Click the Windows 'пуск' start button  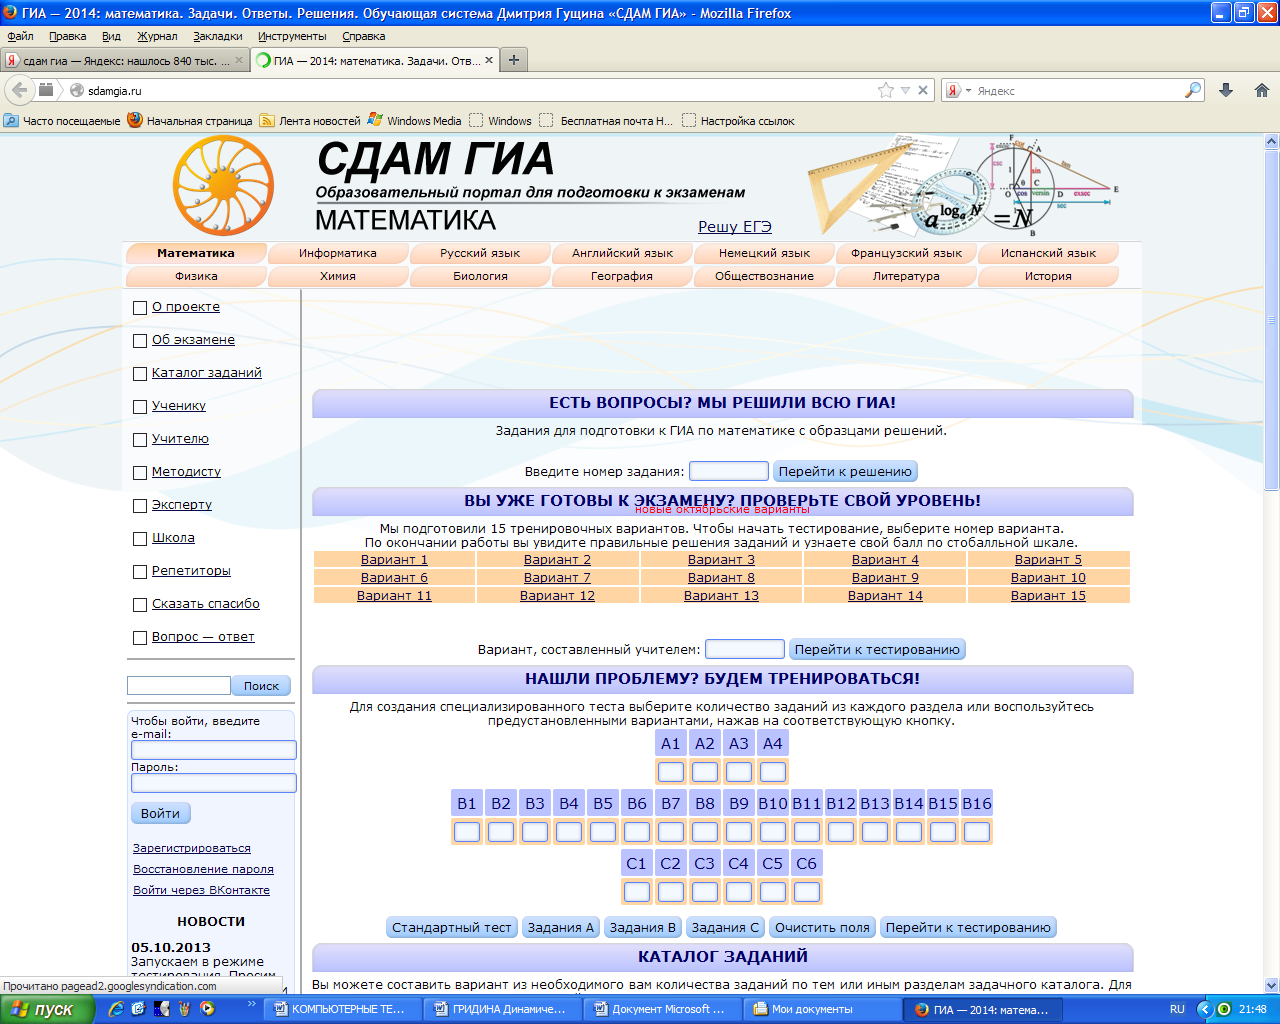tap(47, 1009)
